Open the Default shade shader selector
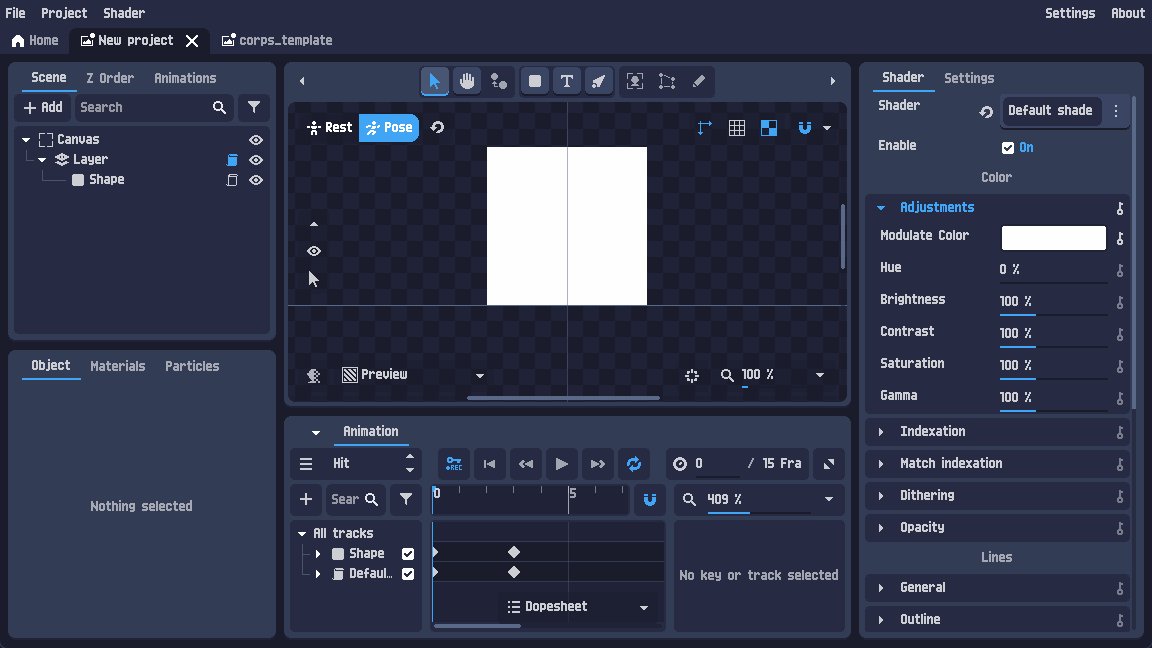The height and width of the screenshot is (648, 1152). [x=1051, y=111]
